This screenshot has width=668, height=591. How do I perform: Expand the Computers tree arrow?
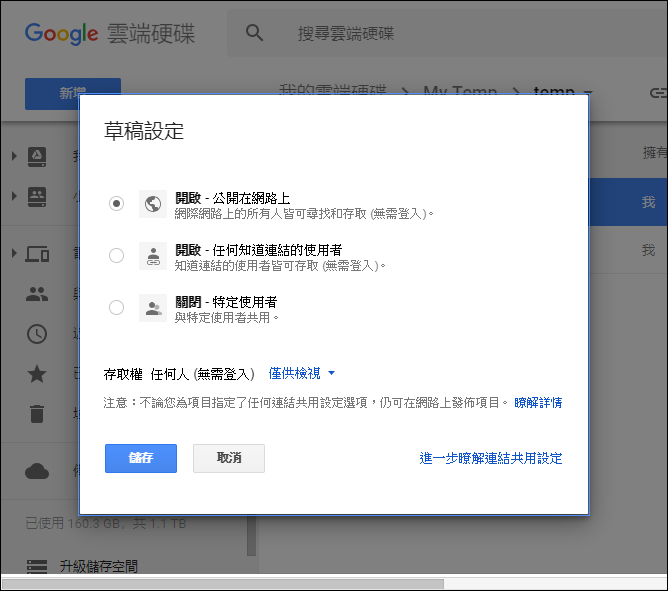pyautogui.click(x=14, y=254)
